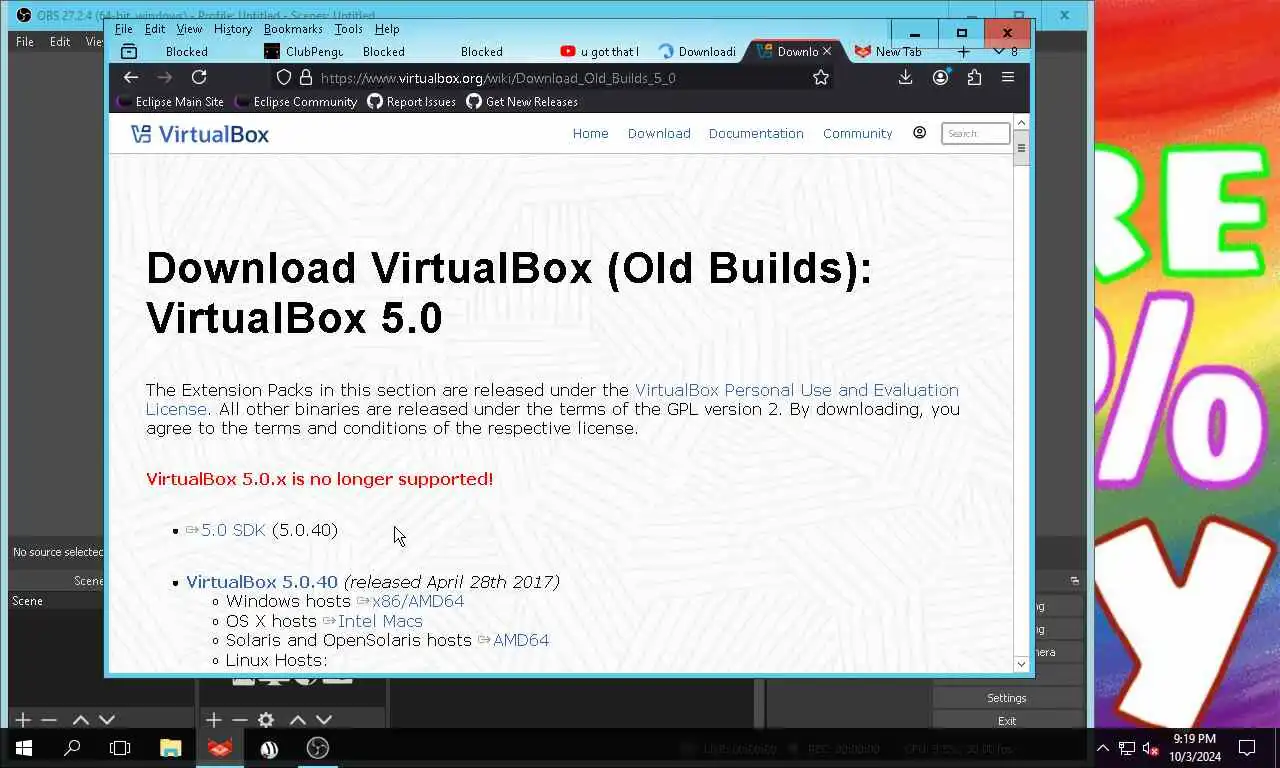Screen dimensions: 1280x768
Task: Pop out the OBS Controls dock icon
Action: point(1075,580)
